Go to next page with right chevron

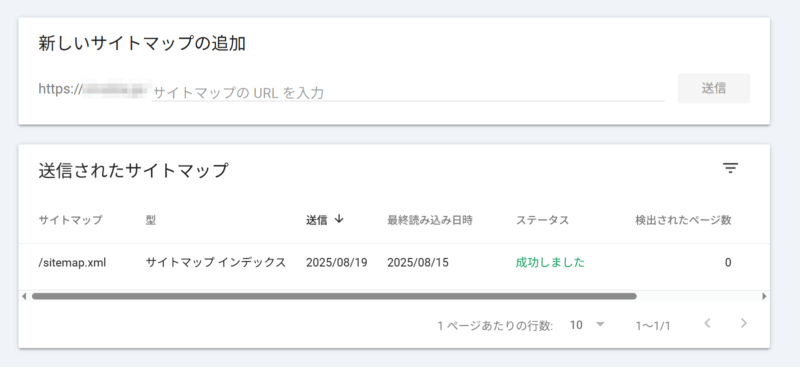pos(743,323)
